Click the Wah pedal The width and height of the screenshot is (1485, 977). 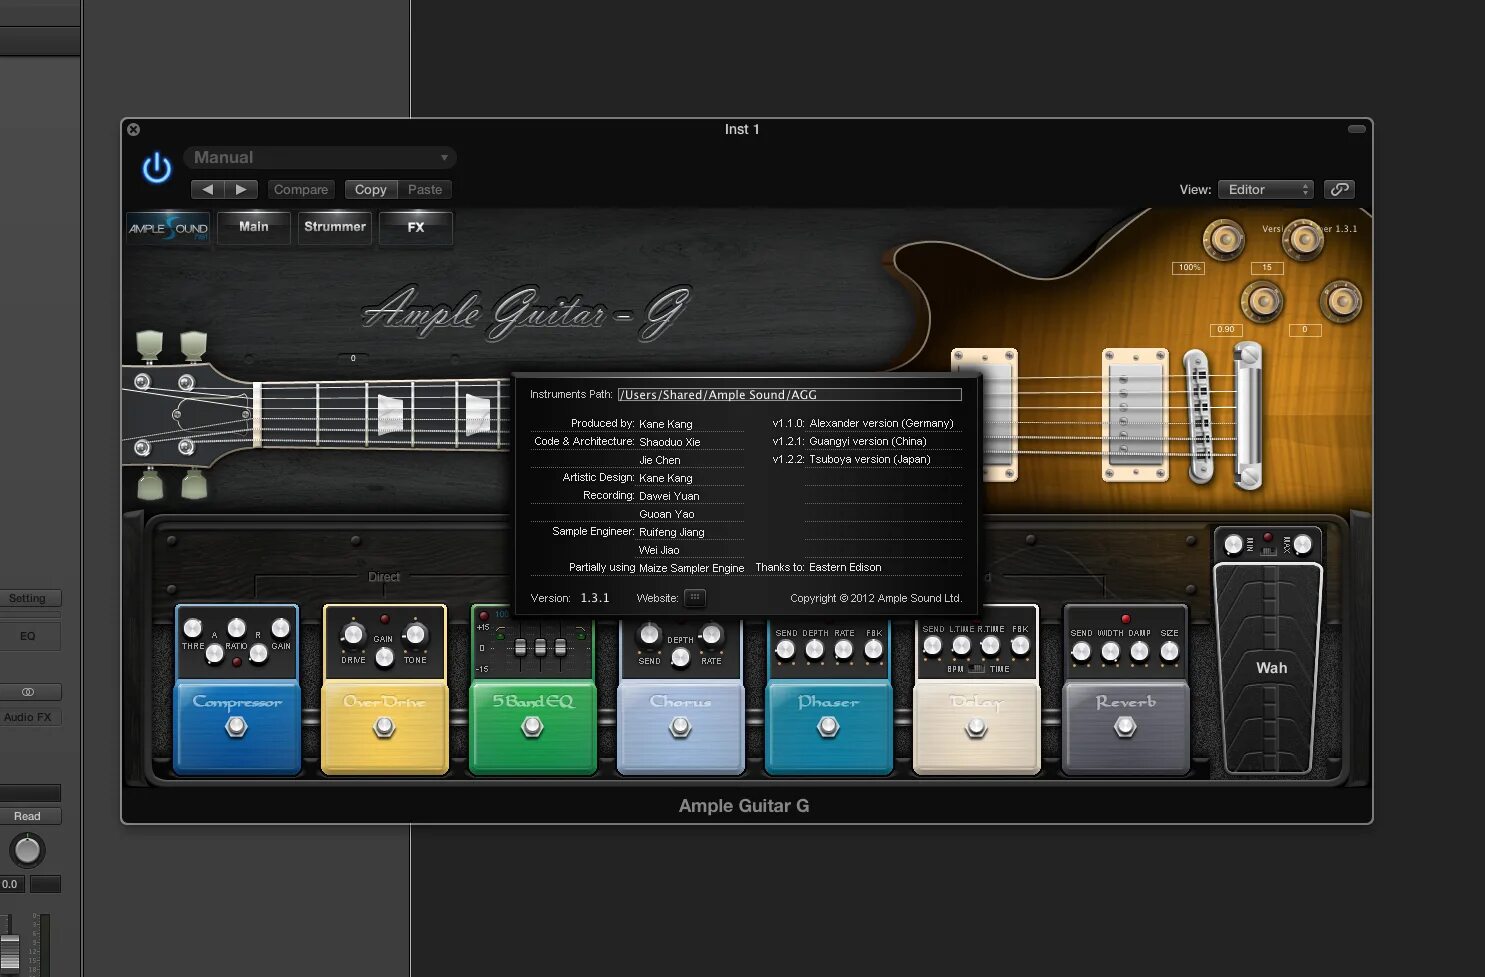pos(1268,668)
